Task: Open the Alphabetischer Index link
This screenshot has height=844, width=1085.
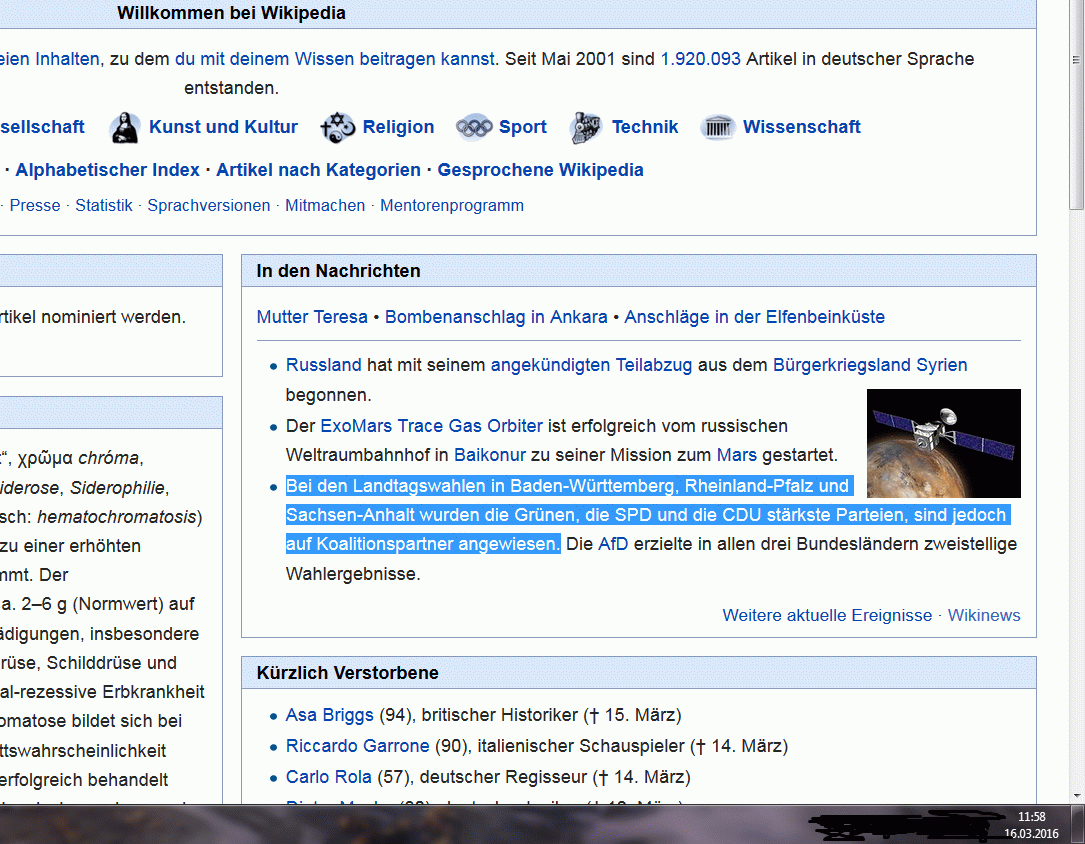Action: tap(107, 170)
